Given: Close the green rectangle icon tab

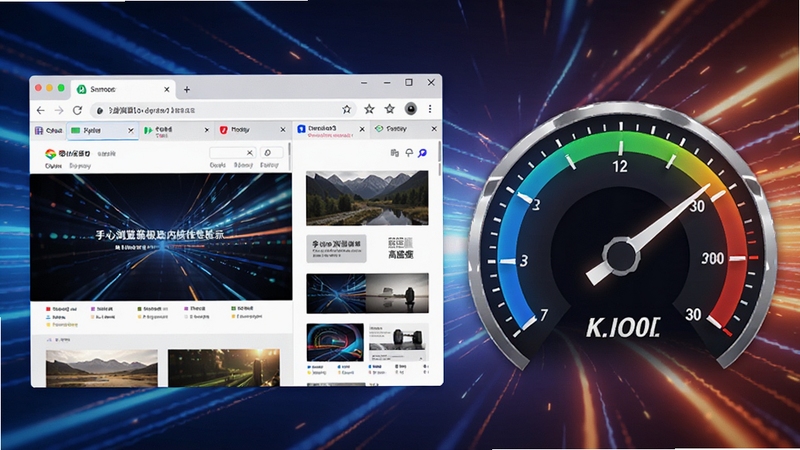Looking at the screenshot, I should click(x=131, y=131).
